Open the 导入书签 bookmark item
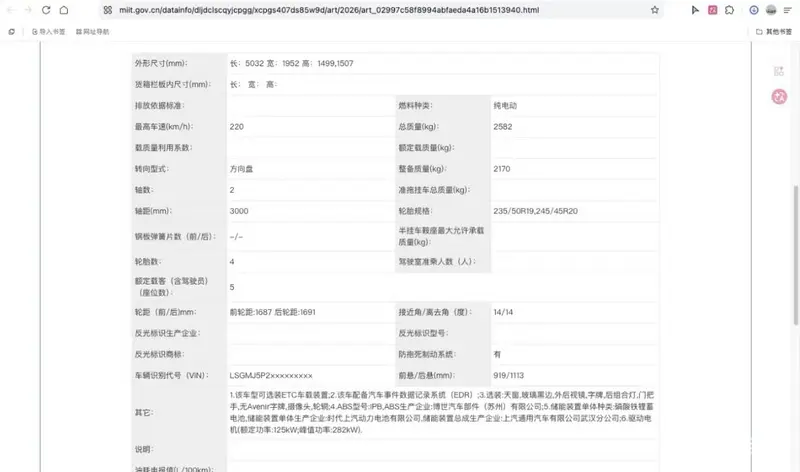 [x=48, y=32]
